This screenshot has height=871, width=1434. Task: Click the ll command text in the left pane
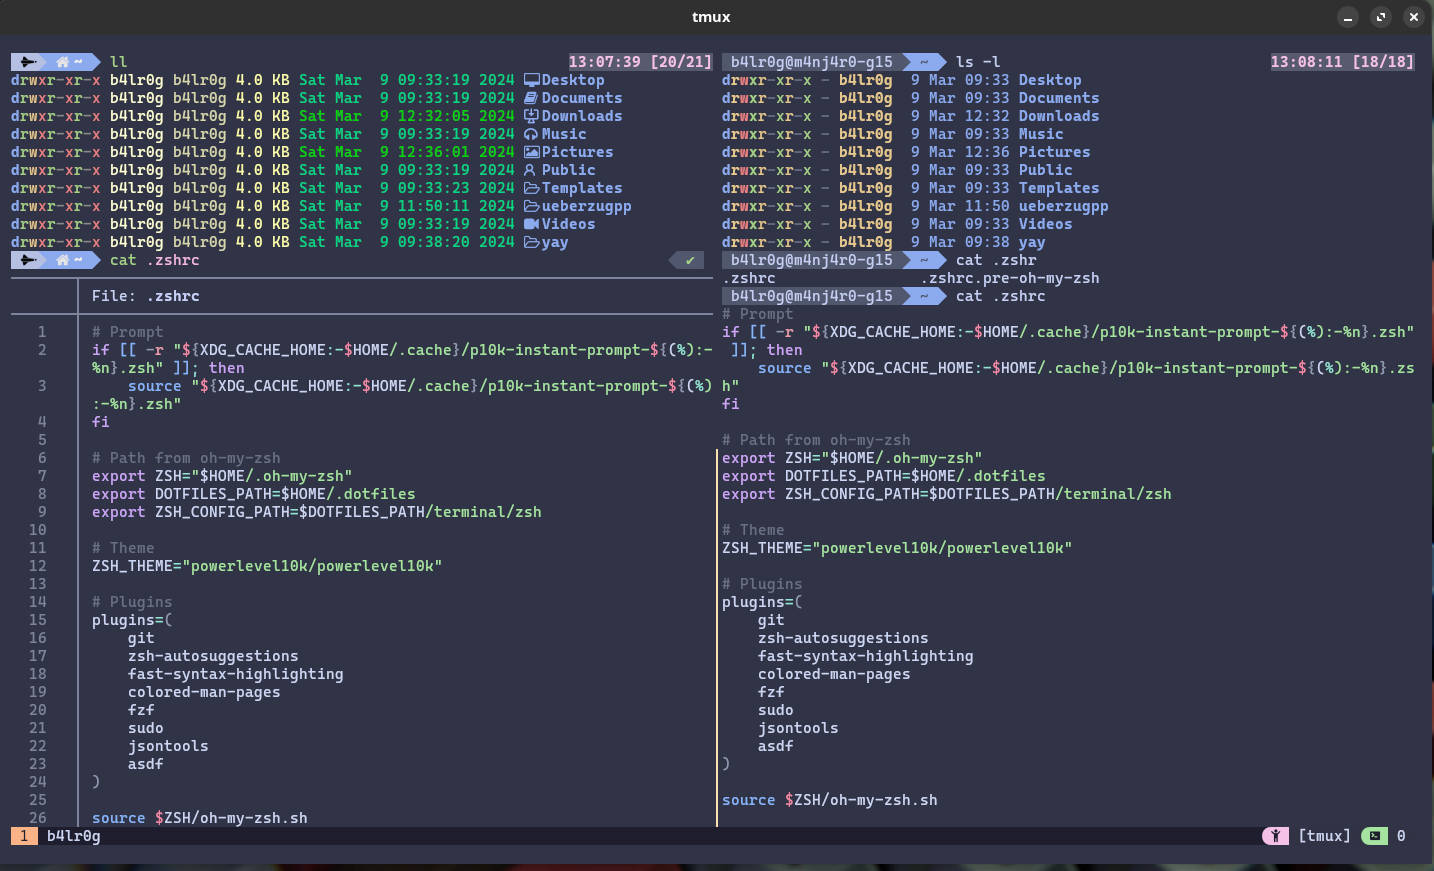click(x=119, y=62)
